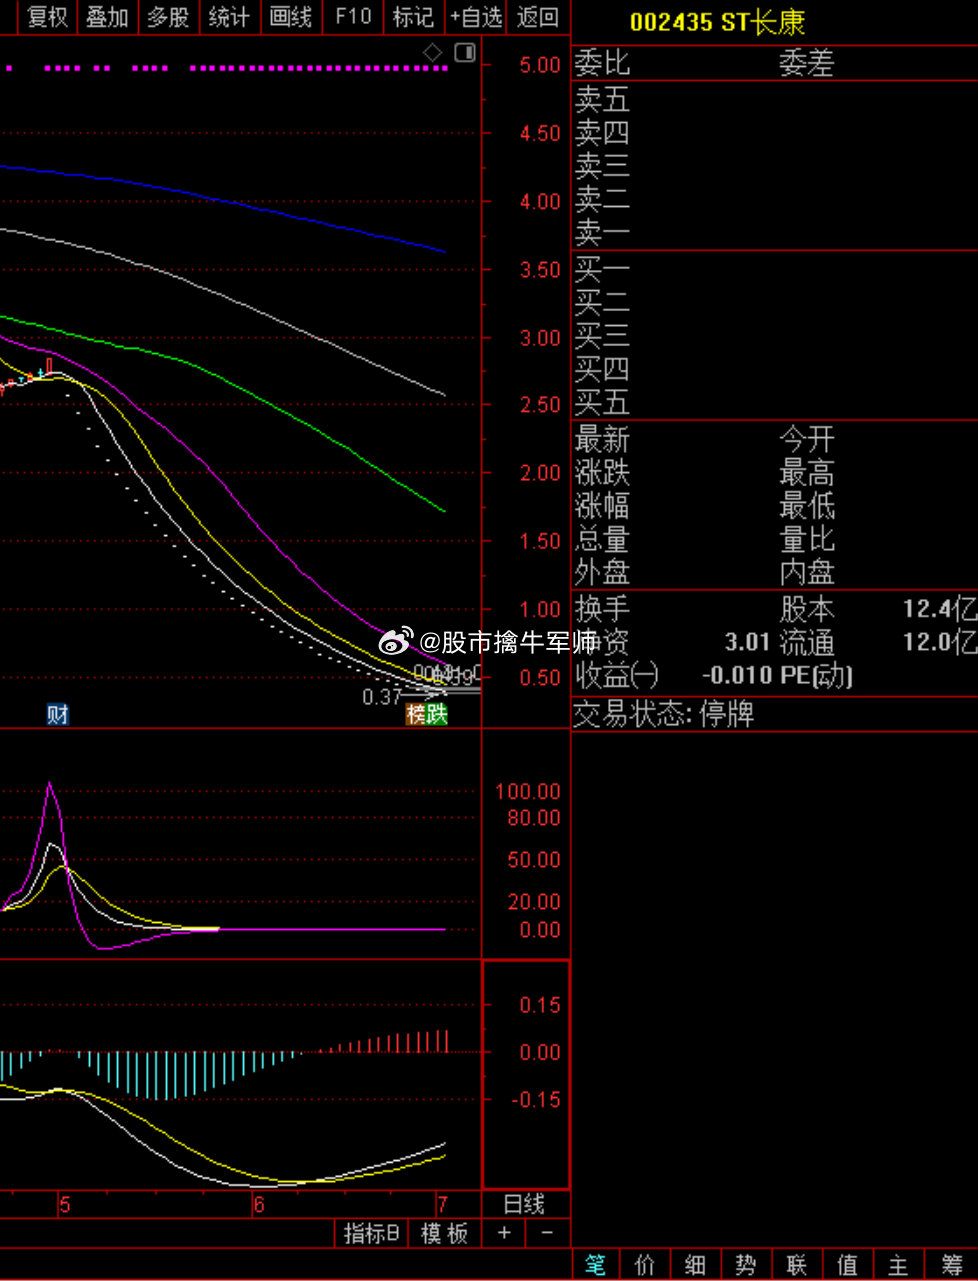Open the 日线 period selector
This screenshot has height=1281, width=978.
pyautogui.click(x=524, y=1204)
